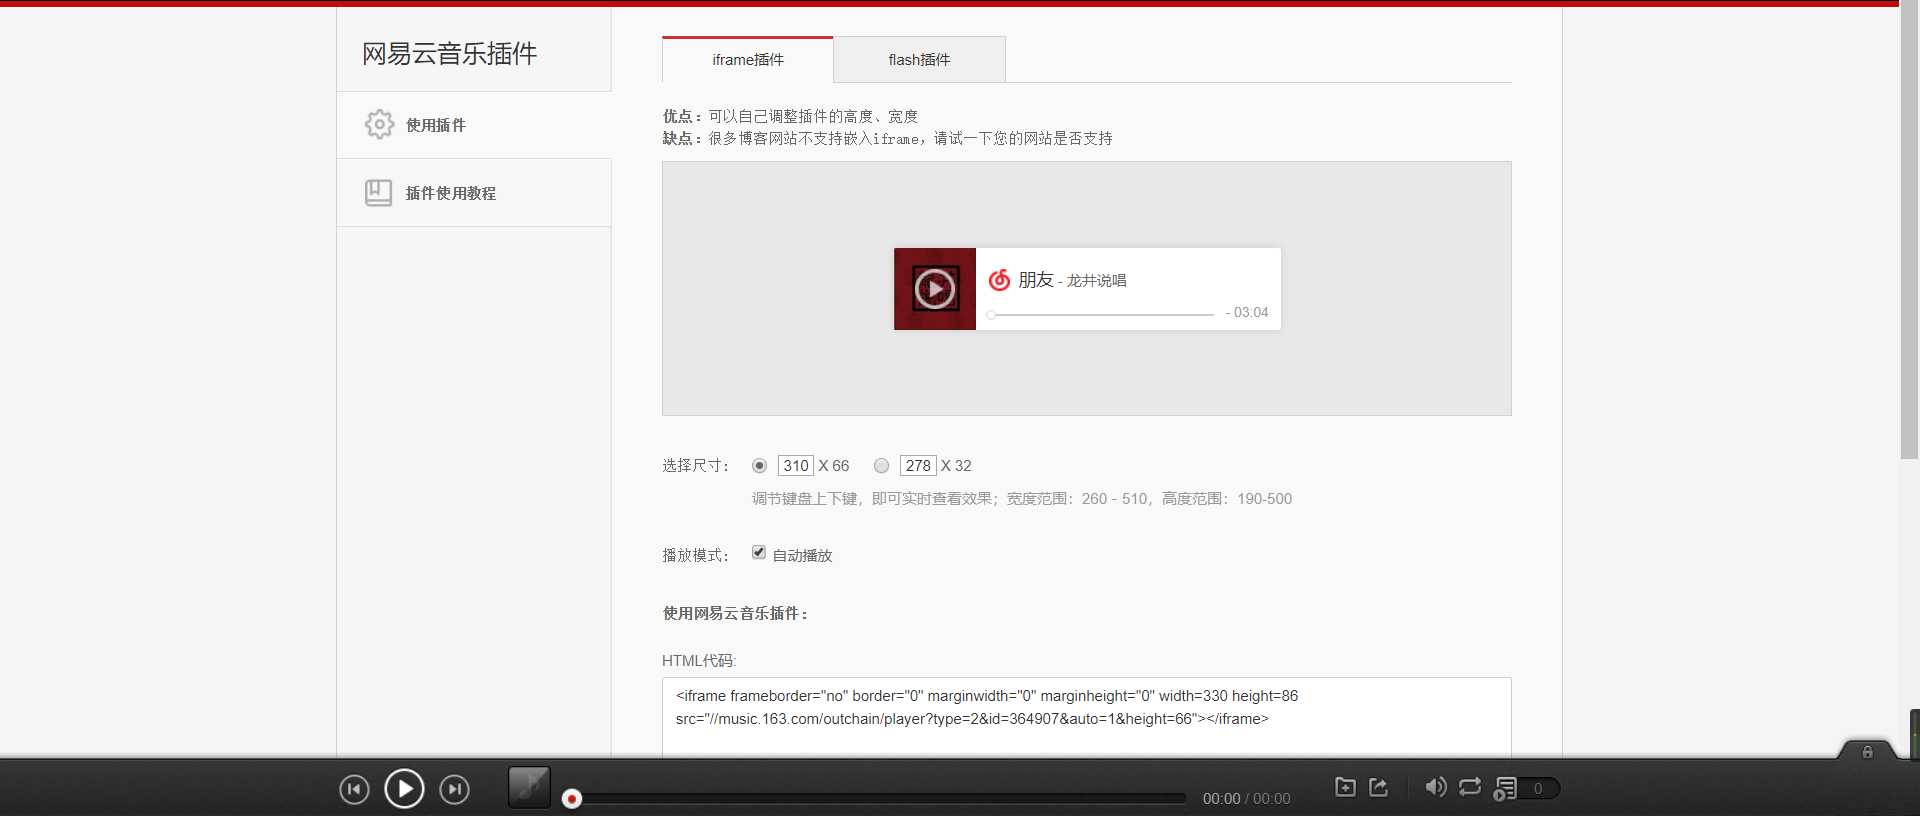
Task: Click the 网易云音乐插件 heading
Action: click(449, 54)
